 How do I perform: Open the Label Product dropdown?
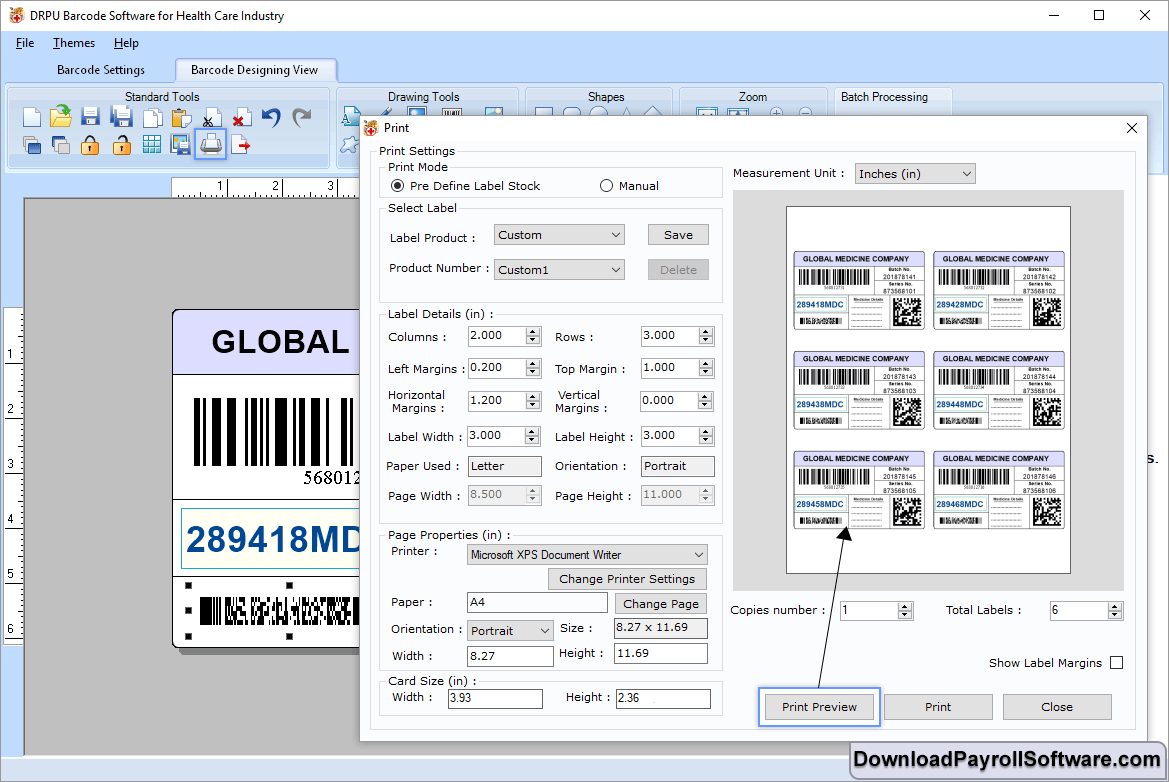pyautogui.click(x=559, y=235)
